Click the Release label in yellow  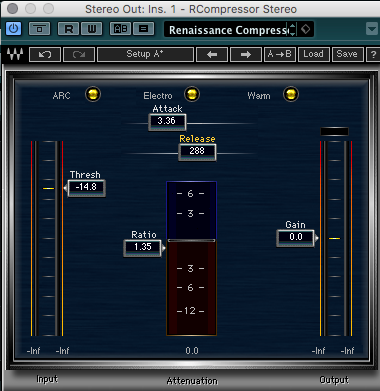[197, 139]
